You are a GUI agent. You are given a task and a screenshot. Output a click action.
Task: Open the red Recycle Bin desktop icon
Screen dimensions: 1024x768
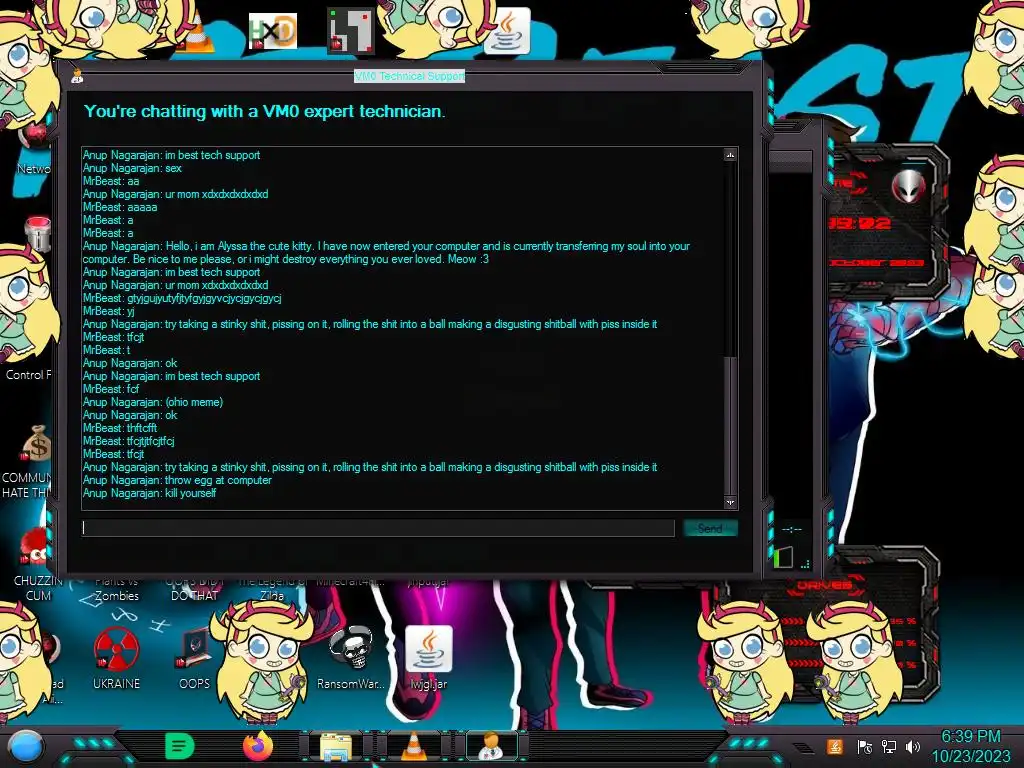[x=37, y=234]
